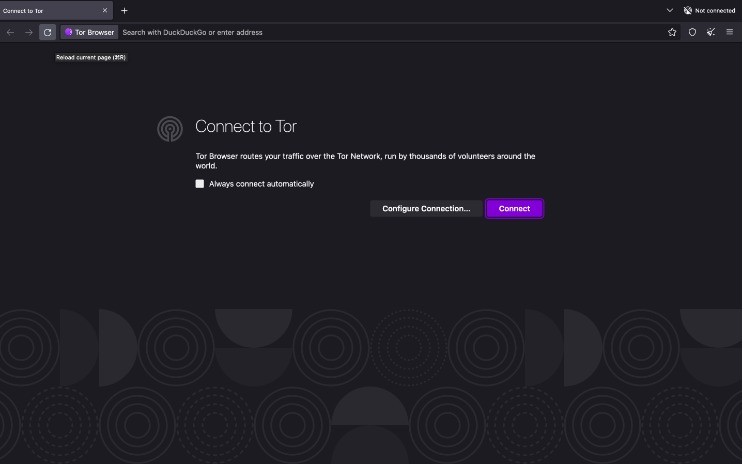This screenshot has width=742, height=464.
Task: Click the Tor Network description paragraph
Action: [365, 161]
